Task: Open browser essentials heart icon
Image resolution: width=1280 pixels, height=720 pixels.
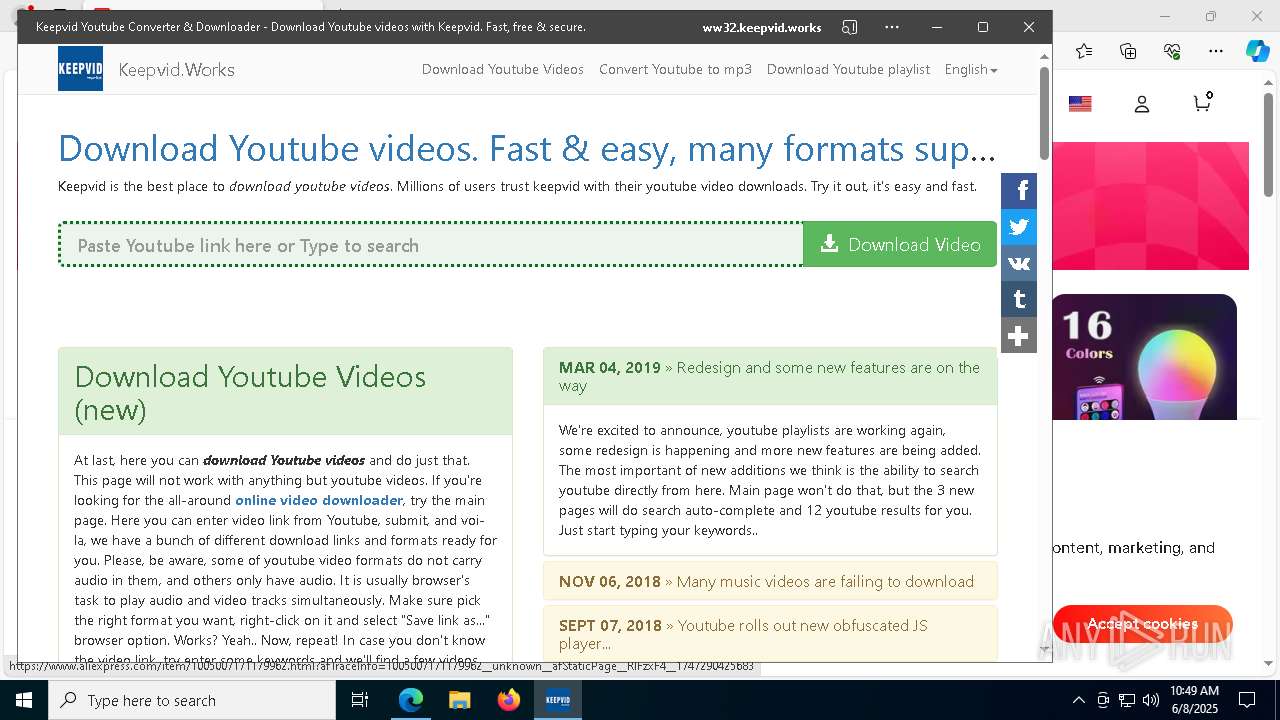Action: pyautogui.click(x=1172, y=51)
